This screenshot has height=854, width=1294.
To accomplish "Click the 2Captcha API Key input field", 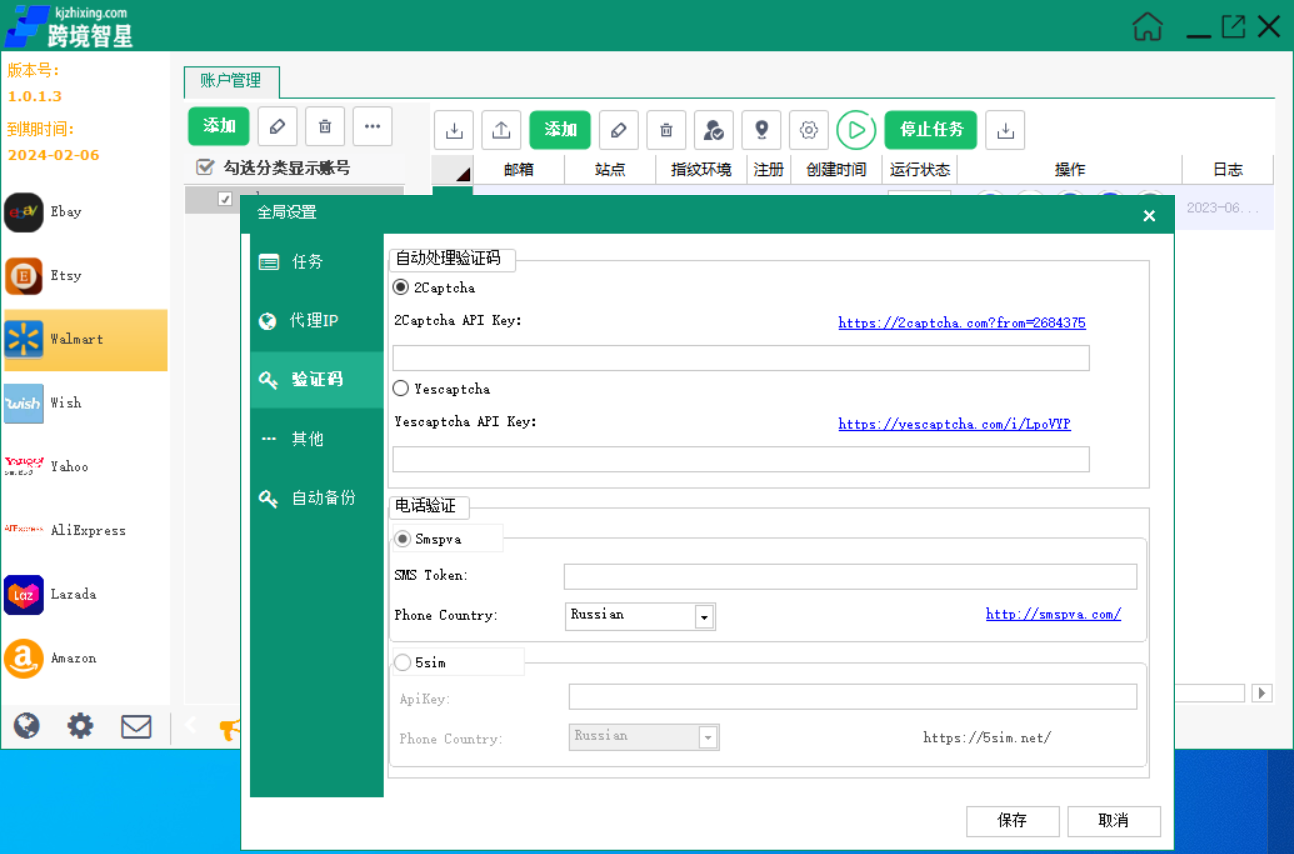I will pos(741,358).
